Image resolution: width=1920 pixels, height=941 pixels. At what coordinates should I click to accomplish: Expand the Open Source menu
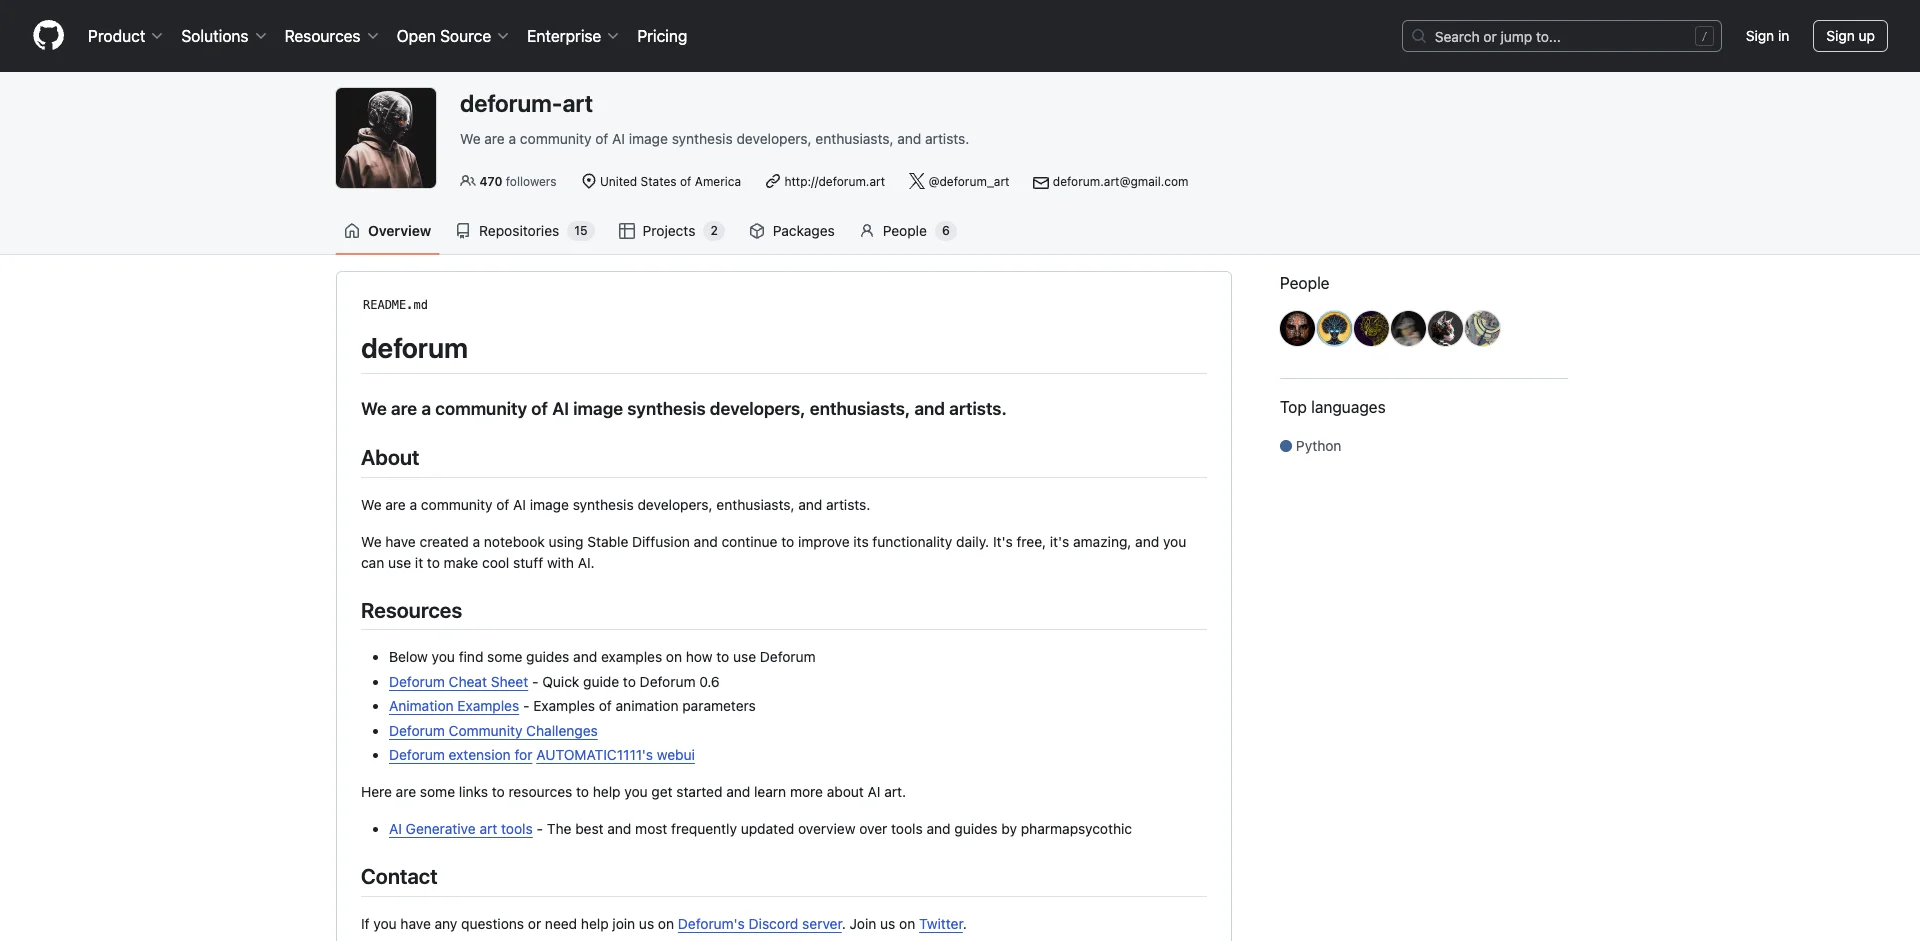[x=452, y=36]
